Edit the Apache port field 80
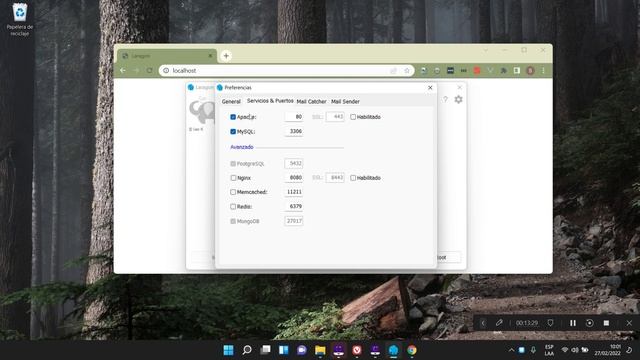The width and height of the screenshot is (640, 360). click(x=293, y=117)
